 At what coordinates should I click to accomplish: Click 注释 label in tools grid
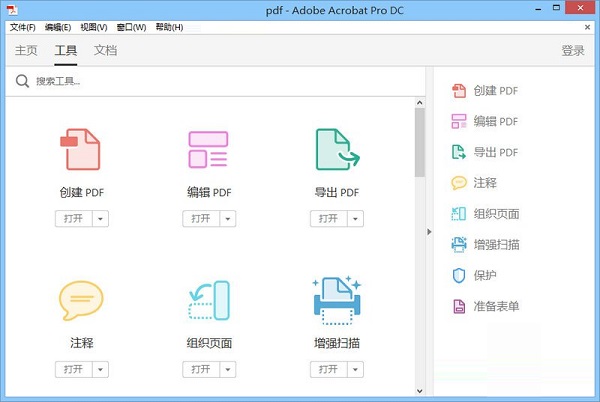point(82,343)
